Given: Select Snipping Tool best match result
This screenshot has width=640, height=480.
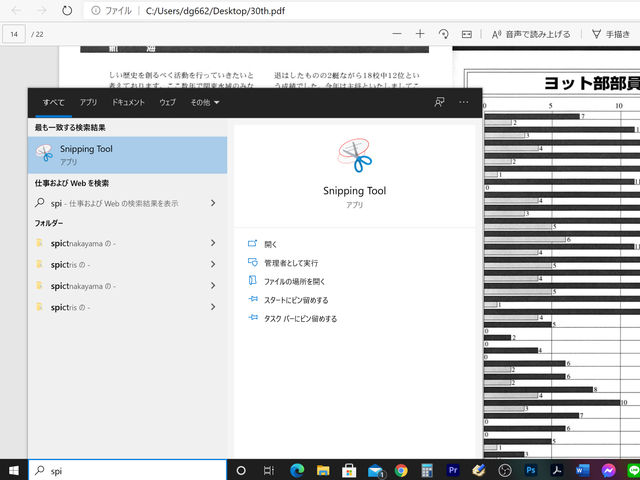Looking at the screenshot, I should pyautogui.click(x=127, y=155).
